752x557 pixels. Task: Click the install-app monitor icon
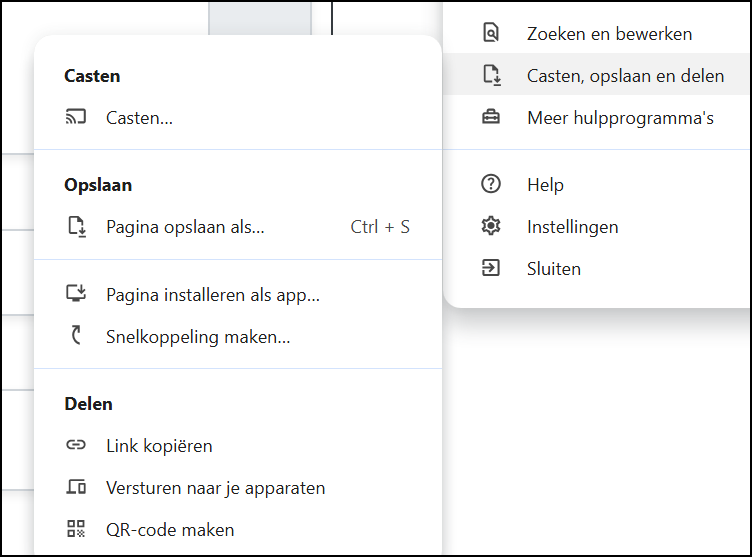[x=76, y=294]
